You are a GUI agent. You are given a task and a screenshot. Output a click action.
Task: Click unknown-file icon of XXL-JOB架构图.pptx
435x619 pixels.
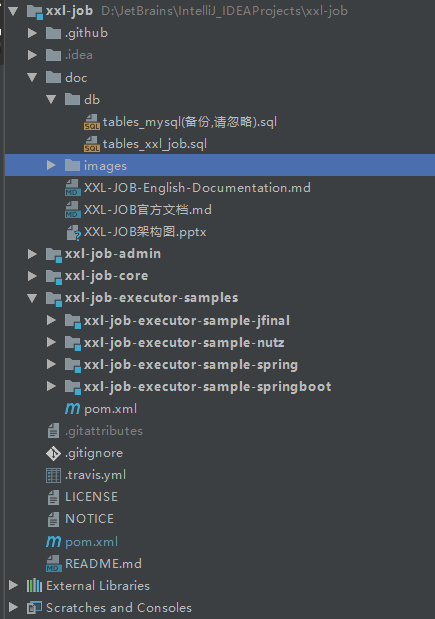click(73, 233)
